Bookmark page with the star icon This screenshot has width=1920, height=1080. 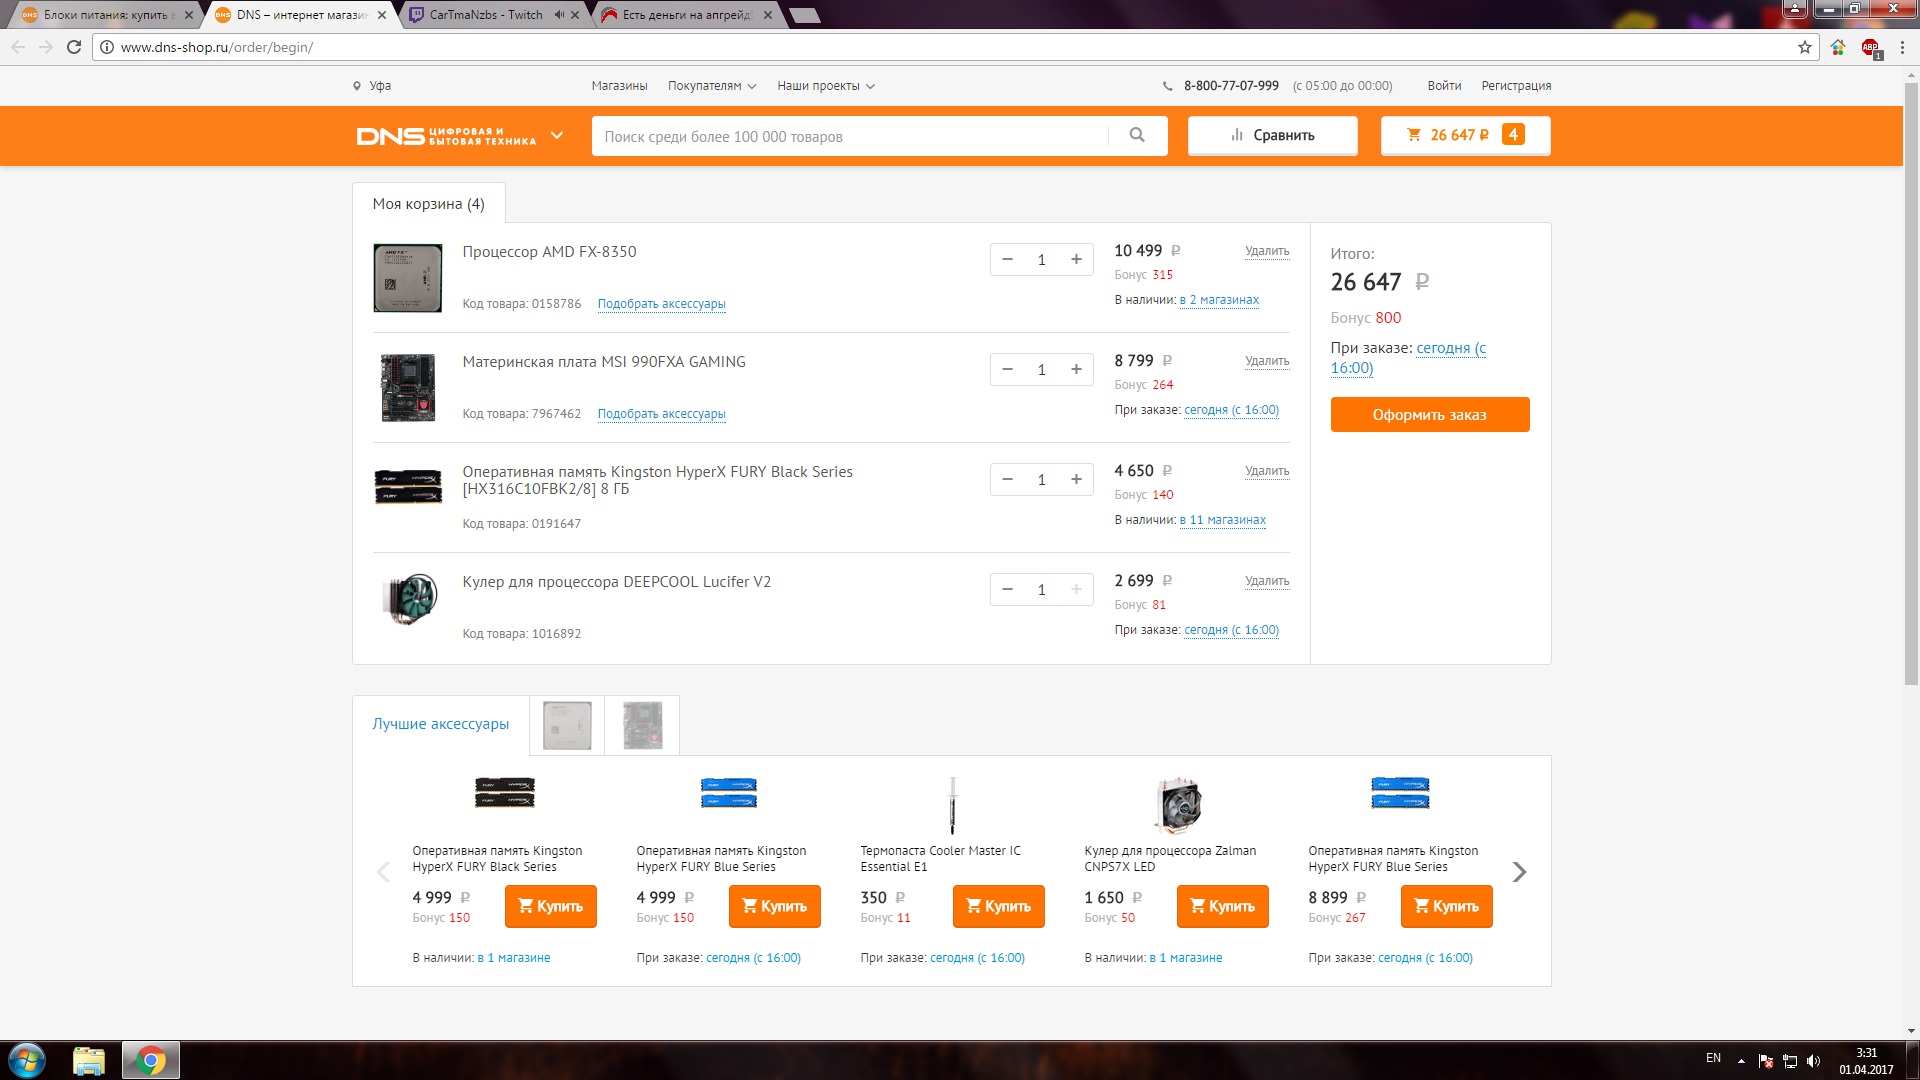pyautogui.click(x=1805, y=47)
